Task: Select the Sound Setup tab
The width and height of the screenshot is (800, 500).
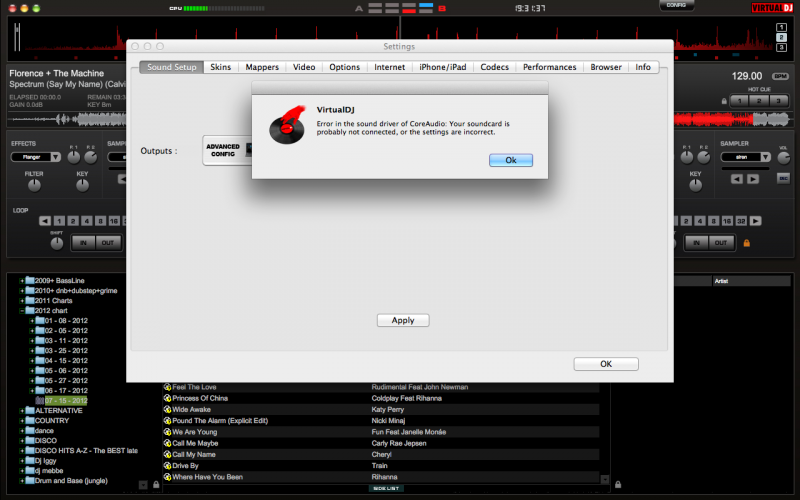Action: point(171,67)
